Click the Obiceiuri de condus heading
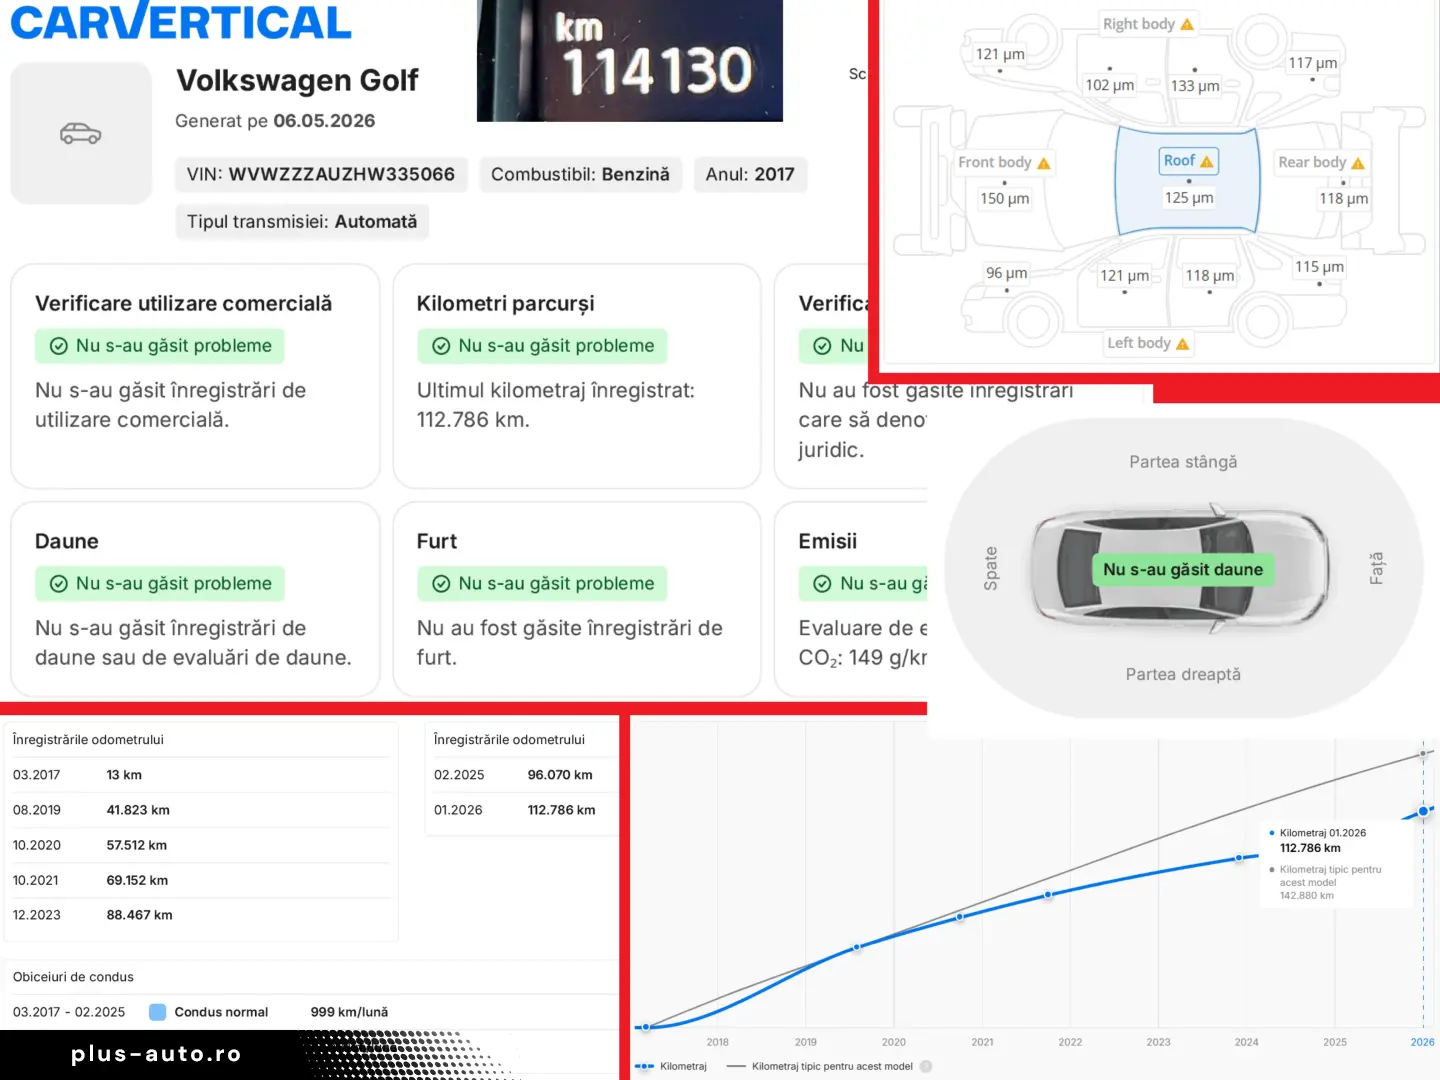The image size is (1440, 1080). tap(73, 977)
